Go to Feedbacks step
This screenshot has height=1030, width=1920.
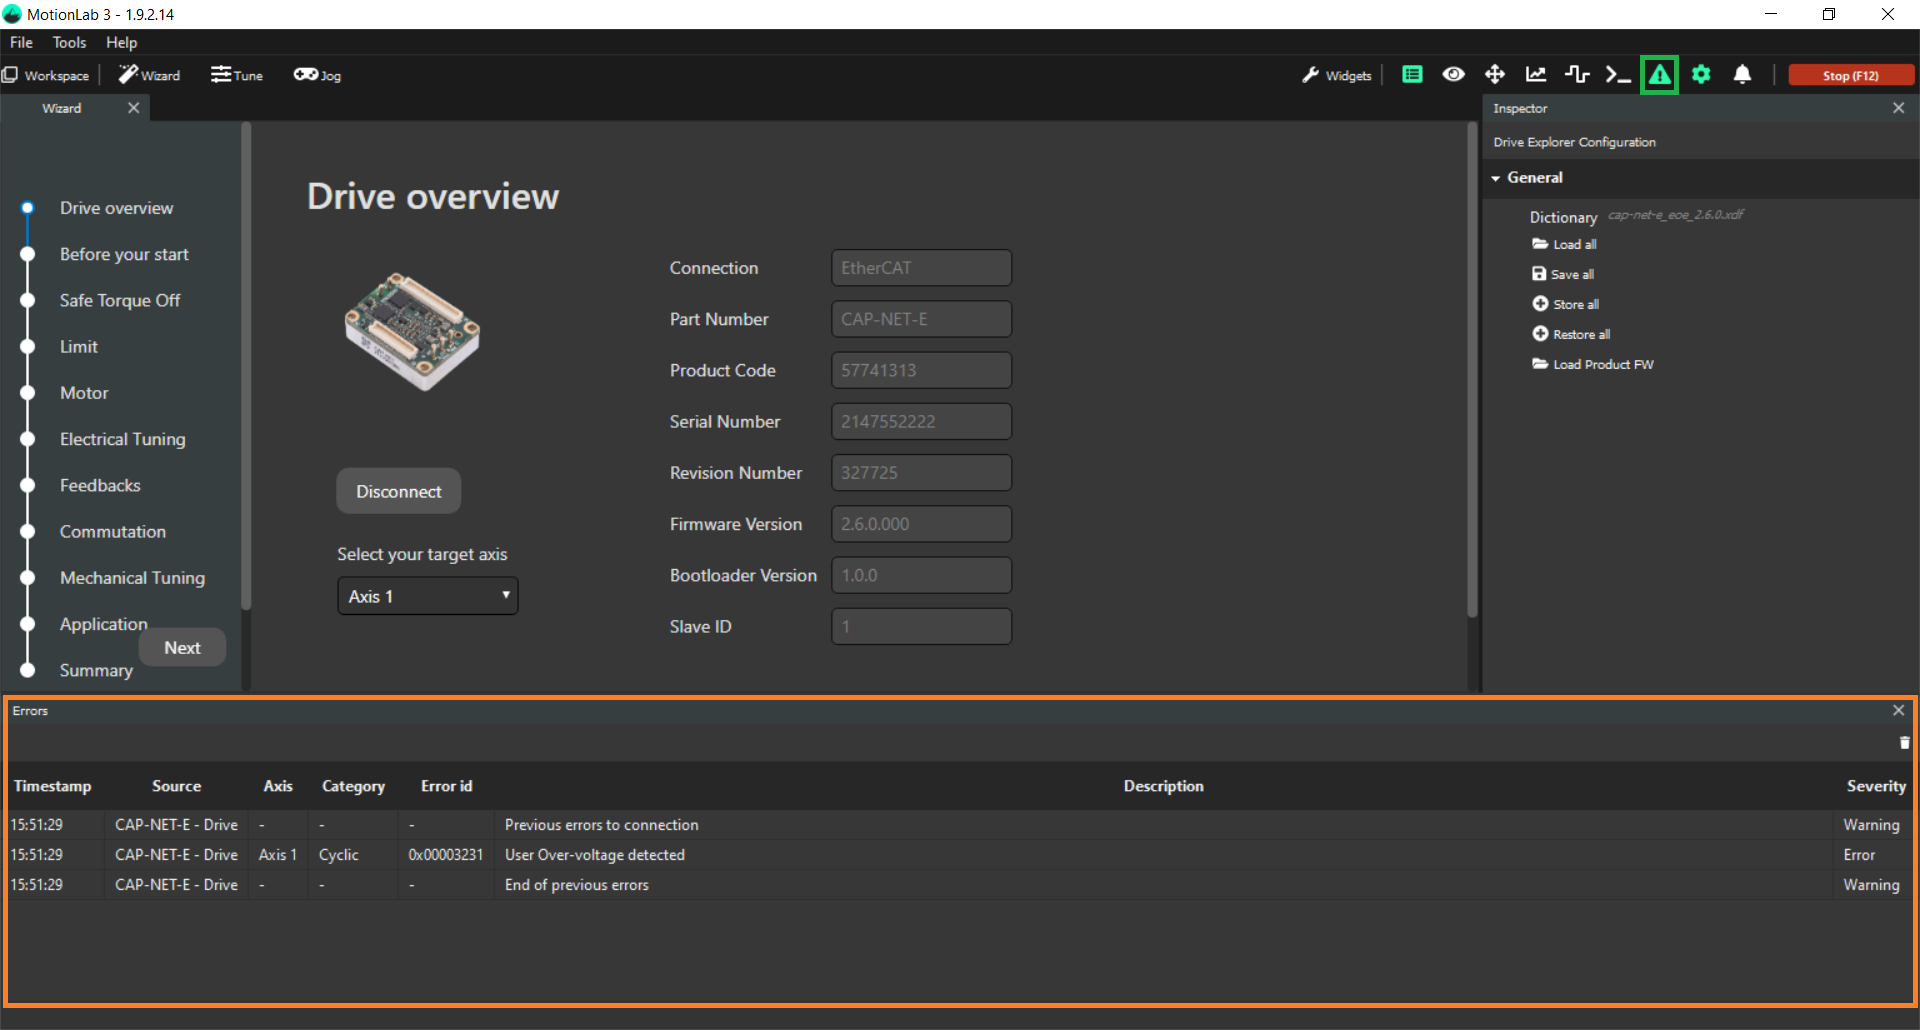(x=100, y=485)
